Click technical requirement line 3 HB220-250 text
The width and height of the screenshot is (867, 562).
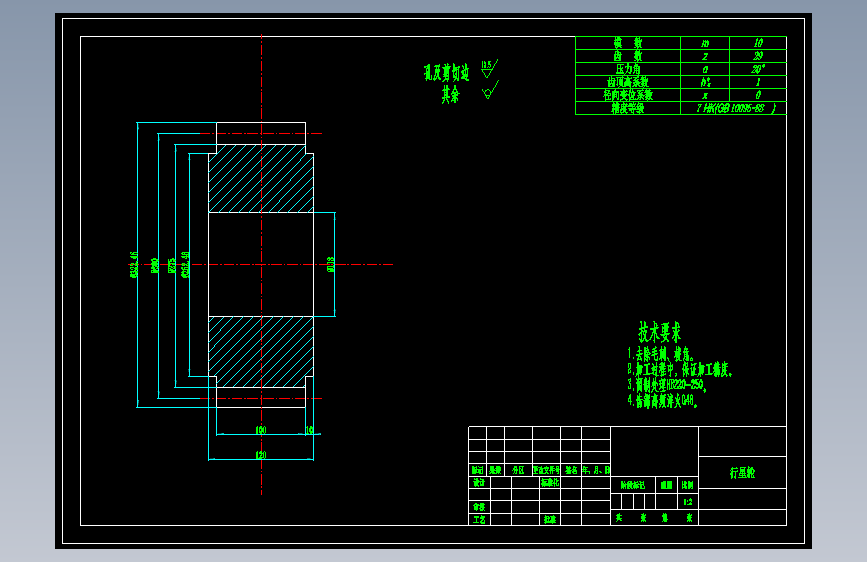click(x=667, y=384)
